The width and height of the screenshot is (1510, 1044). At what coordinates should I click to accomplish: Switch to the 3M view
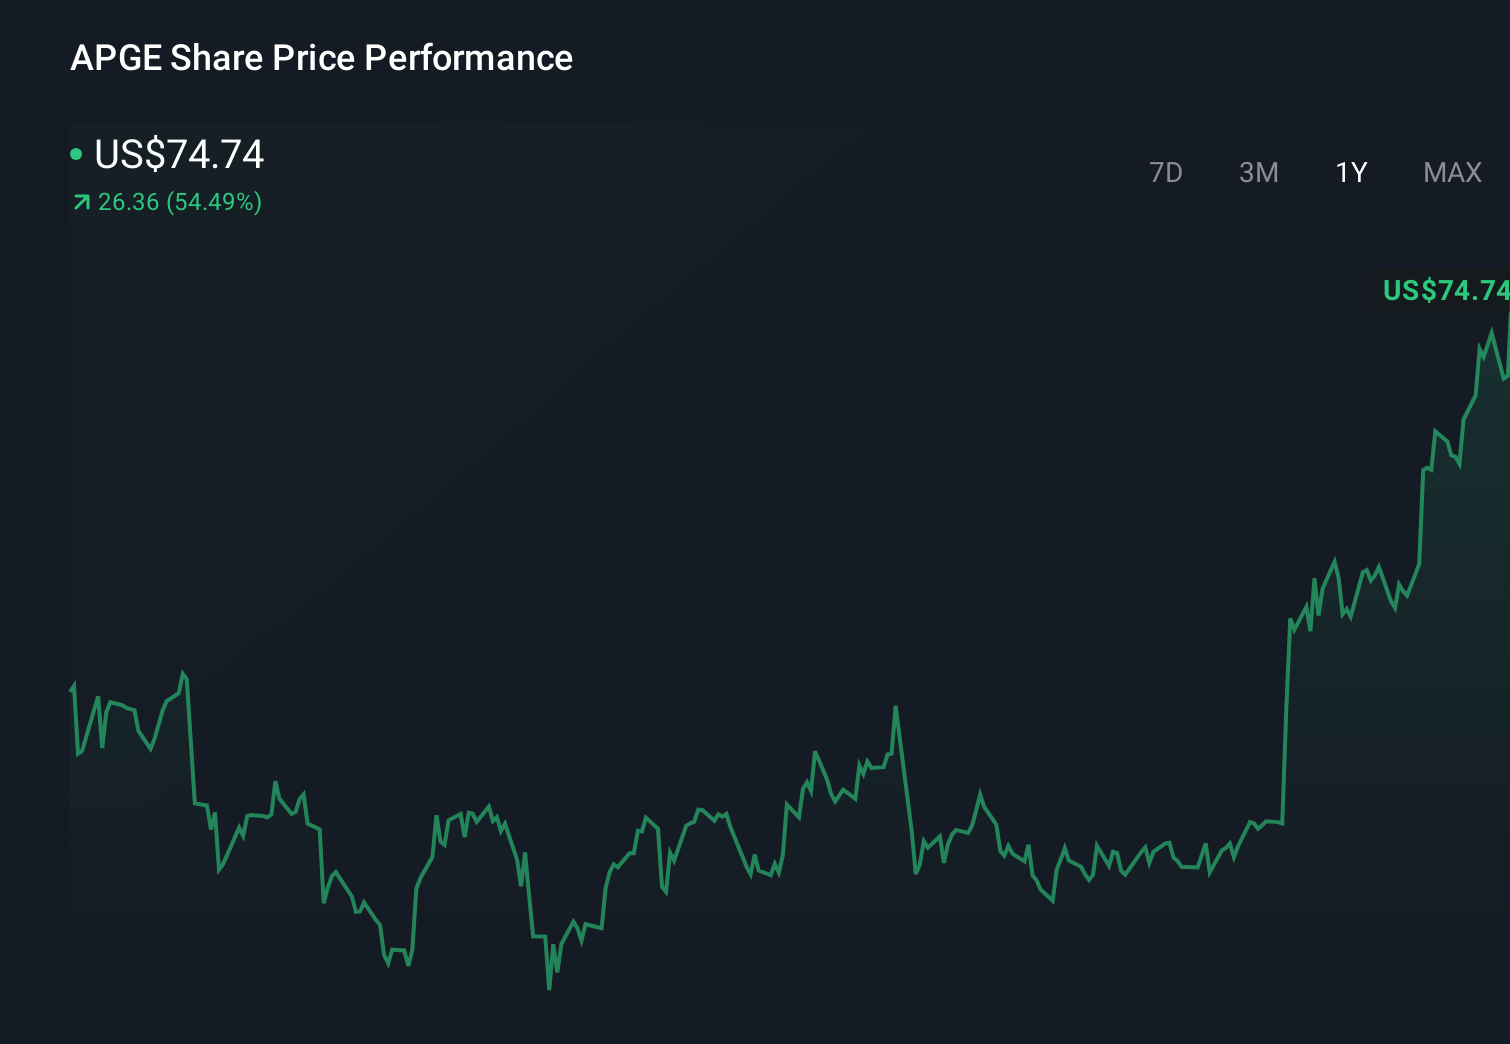pos(1258,172)
